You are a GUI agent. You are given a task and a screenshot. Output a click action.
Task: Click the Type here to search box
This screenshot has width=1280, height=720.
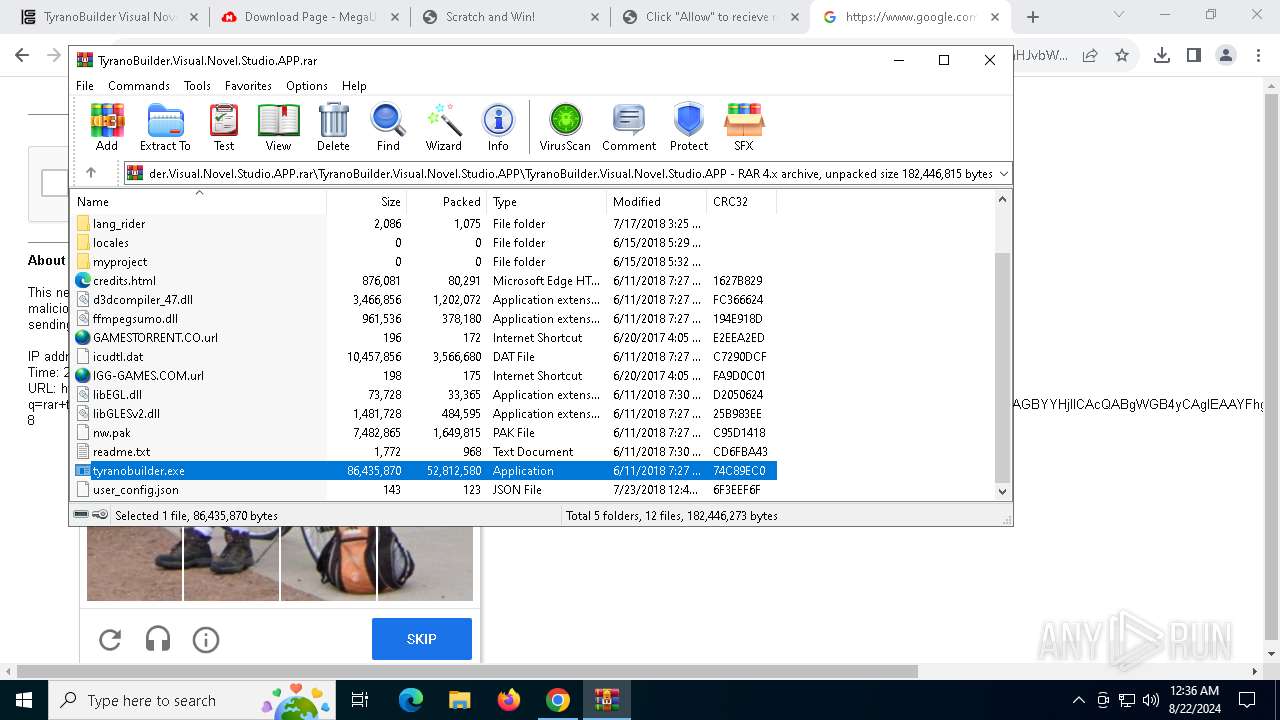(190, 700)
